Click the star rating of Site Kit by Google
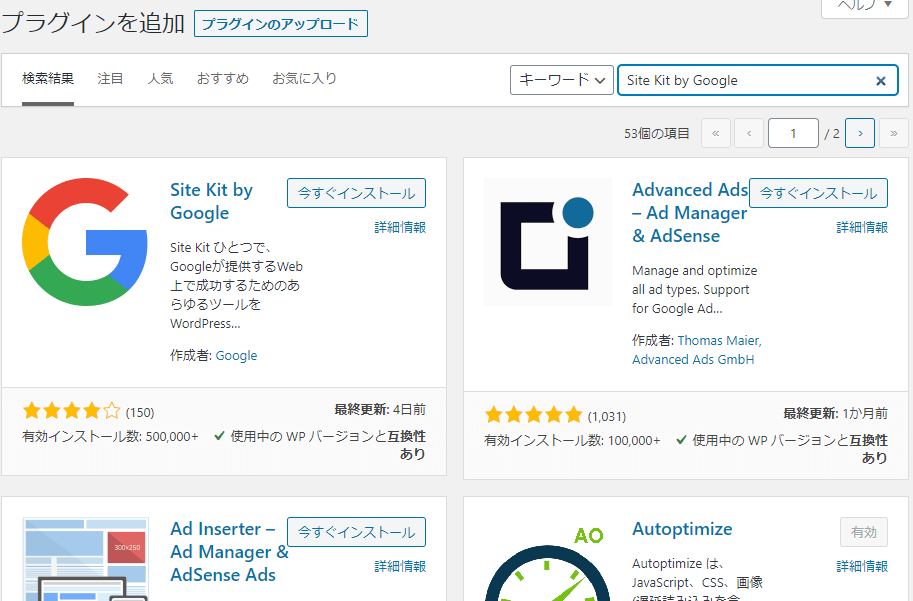This screenshot has width=913, height=601. tap(72, 411)
